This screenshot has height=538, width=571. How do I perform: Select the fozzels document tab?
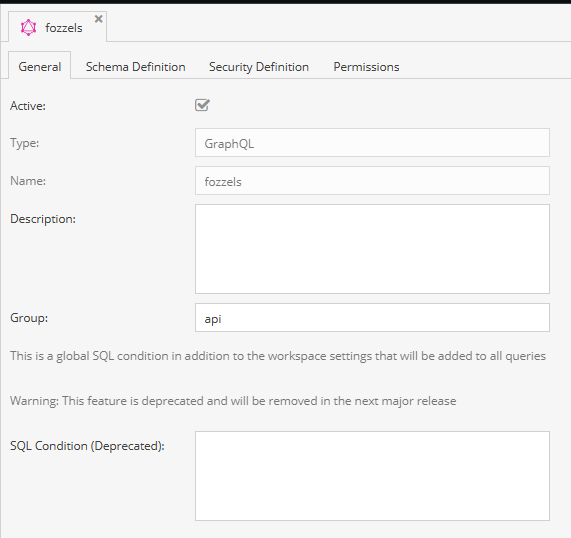[x=58, y=27]
